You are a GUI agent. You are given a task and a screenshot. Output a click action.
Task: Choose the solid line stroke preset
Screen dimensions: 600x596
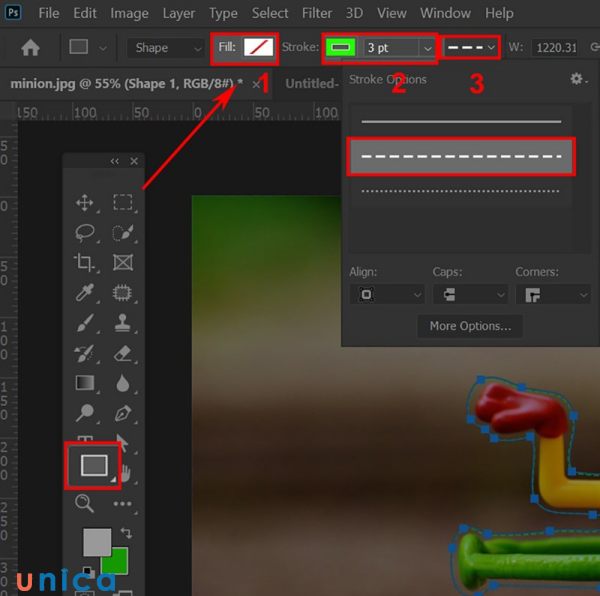461,122
